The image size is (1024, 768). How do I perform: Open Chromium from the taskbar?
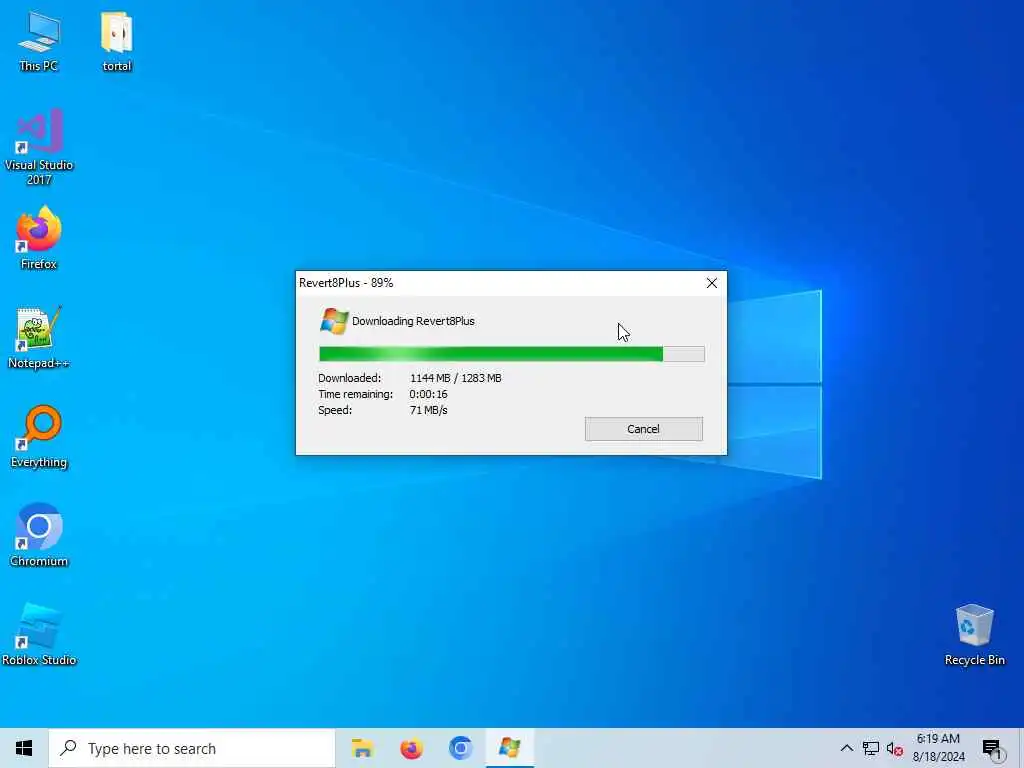460,748
